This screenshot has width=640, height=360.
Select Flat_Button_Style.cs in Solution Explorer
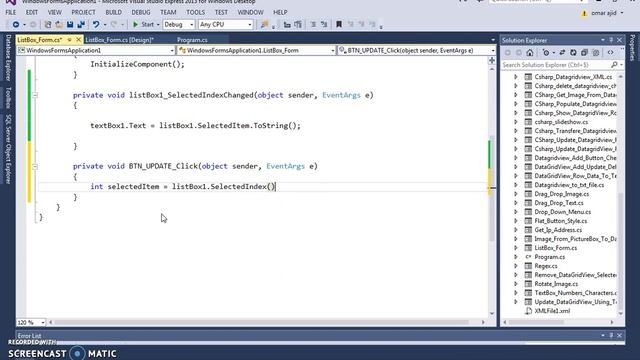pos(561,221)
